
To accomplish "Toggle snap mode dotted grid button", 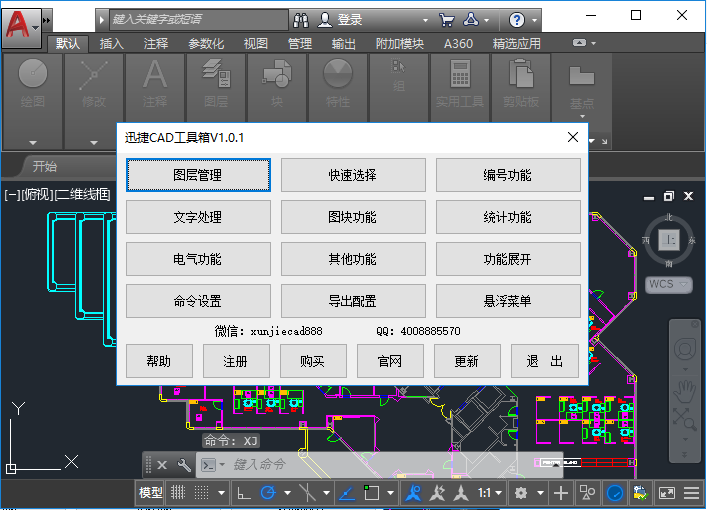I will pyautogui.click(x=201, y=493).
